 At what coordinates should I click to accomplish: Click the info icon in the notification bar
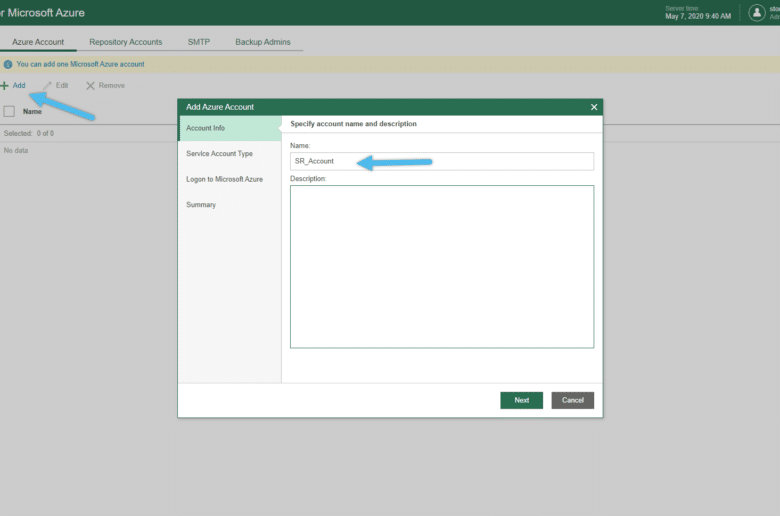[x=8, y=64]
